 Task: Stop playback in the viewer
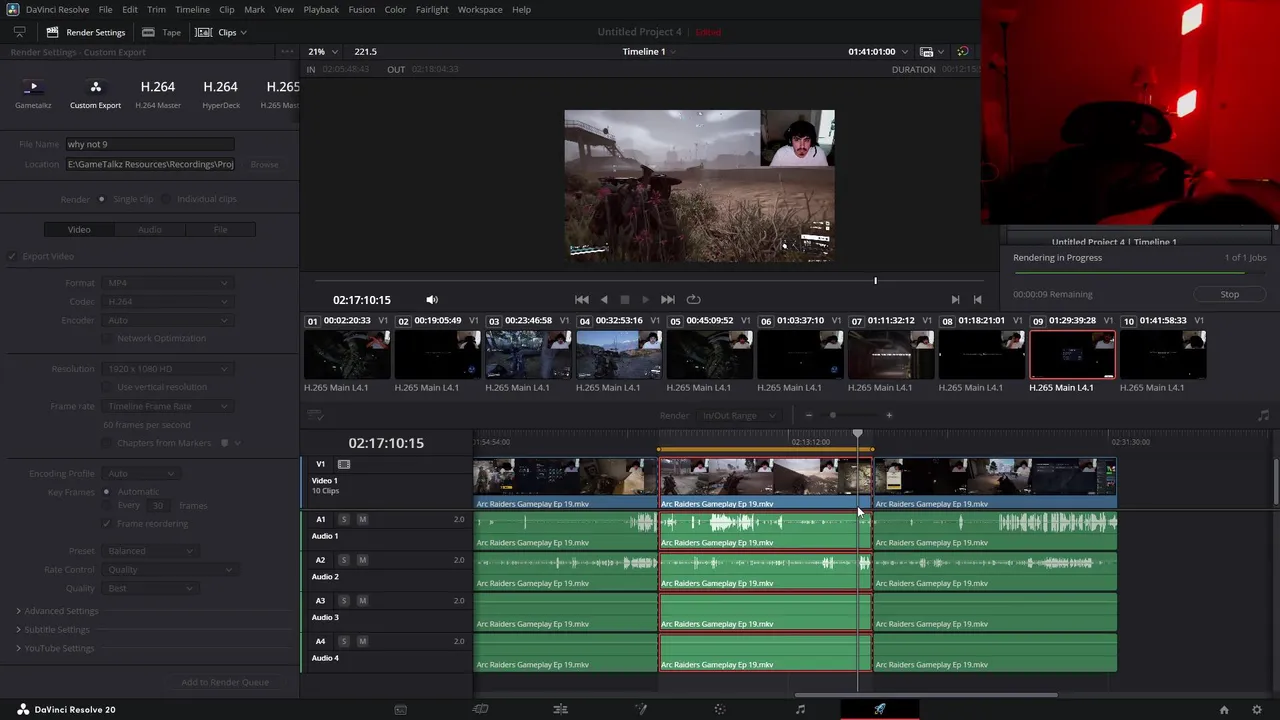[625, 299]
